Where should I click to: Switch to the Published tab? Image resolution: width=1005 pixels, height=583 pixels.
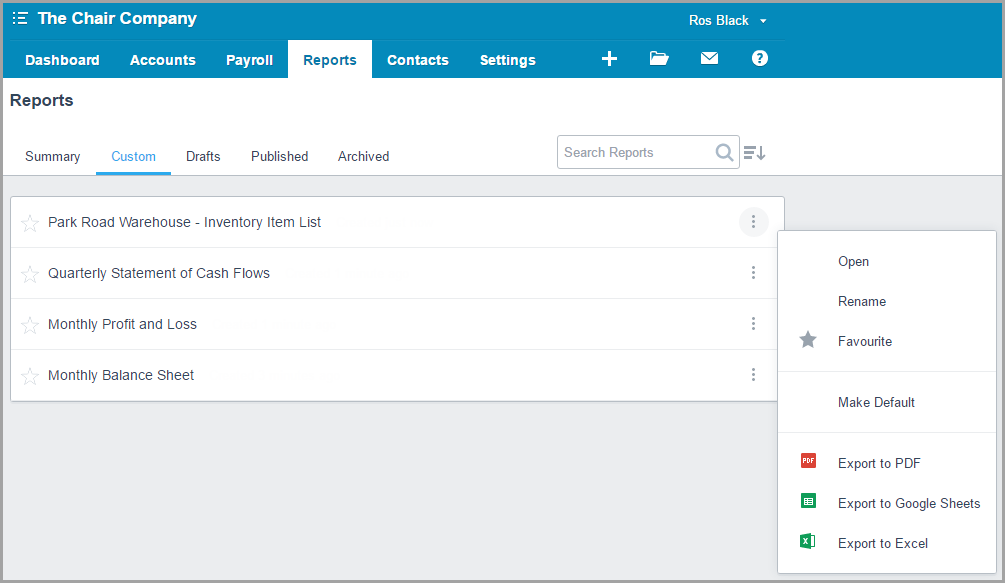[279, 156]
